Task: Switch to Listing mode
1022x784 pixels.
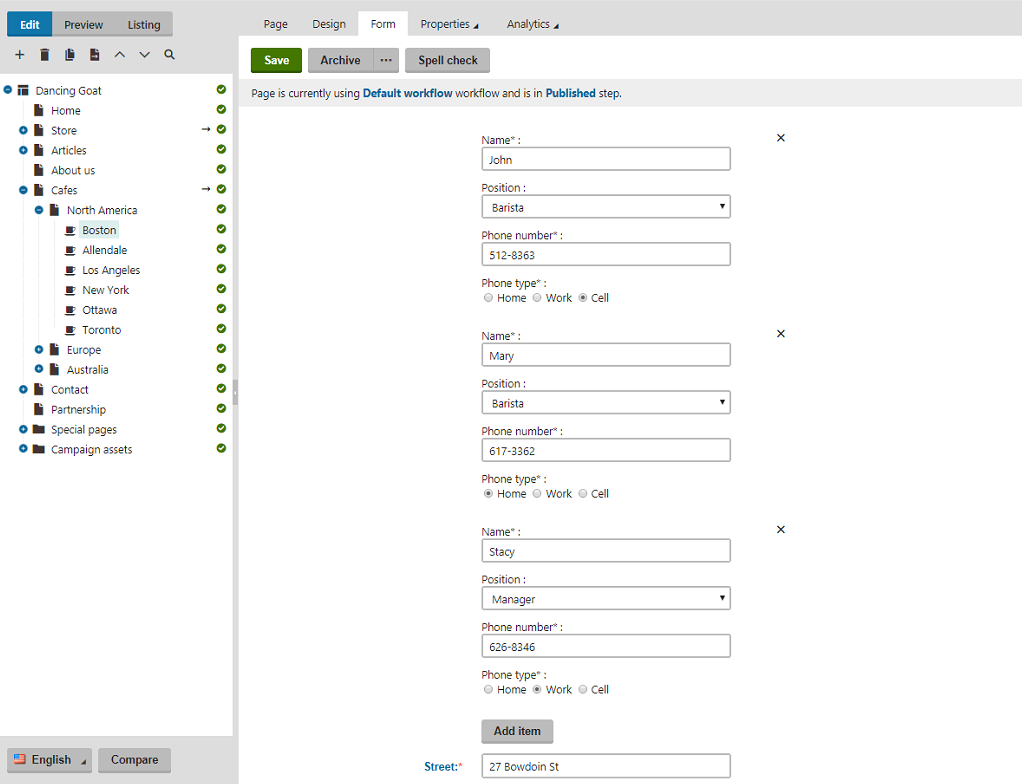Action: 144,25
